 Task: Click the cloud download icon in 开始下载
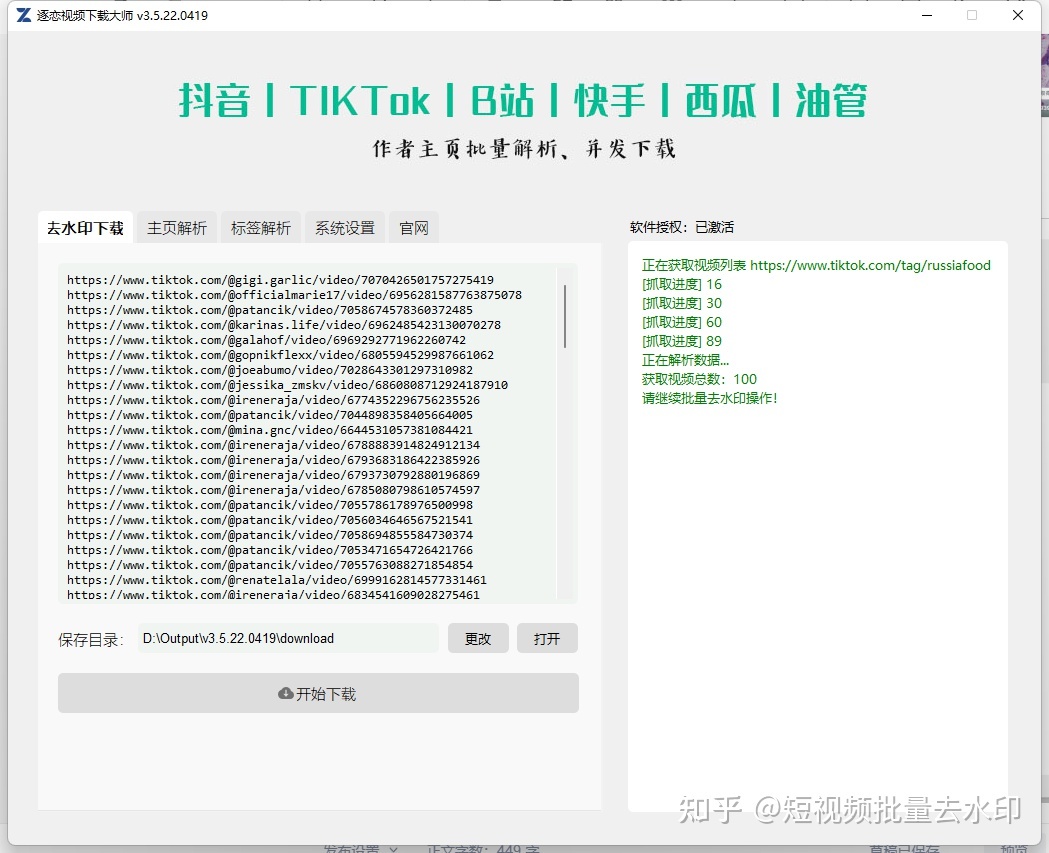coord(286,694)
